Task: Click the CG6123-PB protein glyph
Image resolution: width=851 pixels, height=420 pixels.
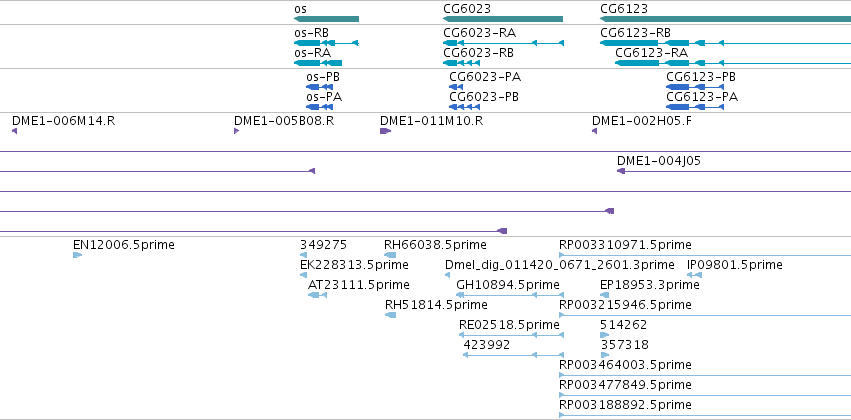Action: tap(695, 87)
